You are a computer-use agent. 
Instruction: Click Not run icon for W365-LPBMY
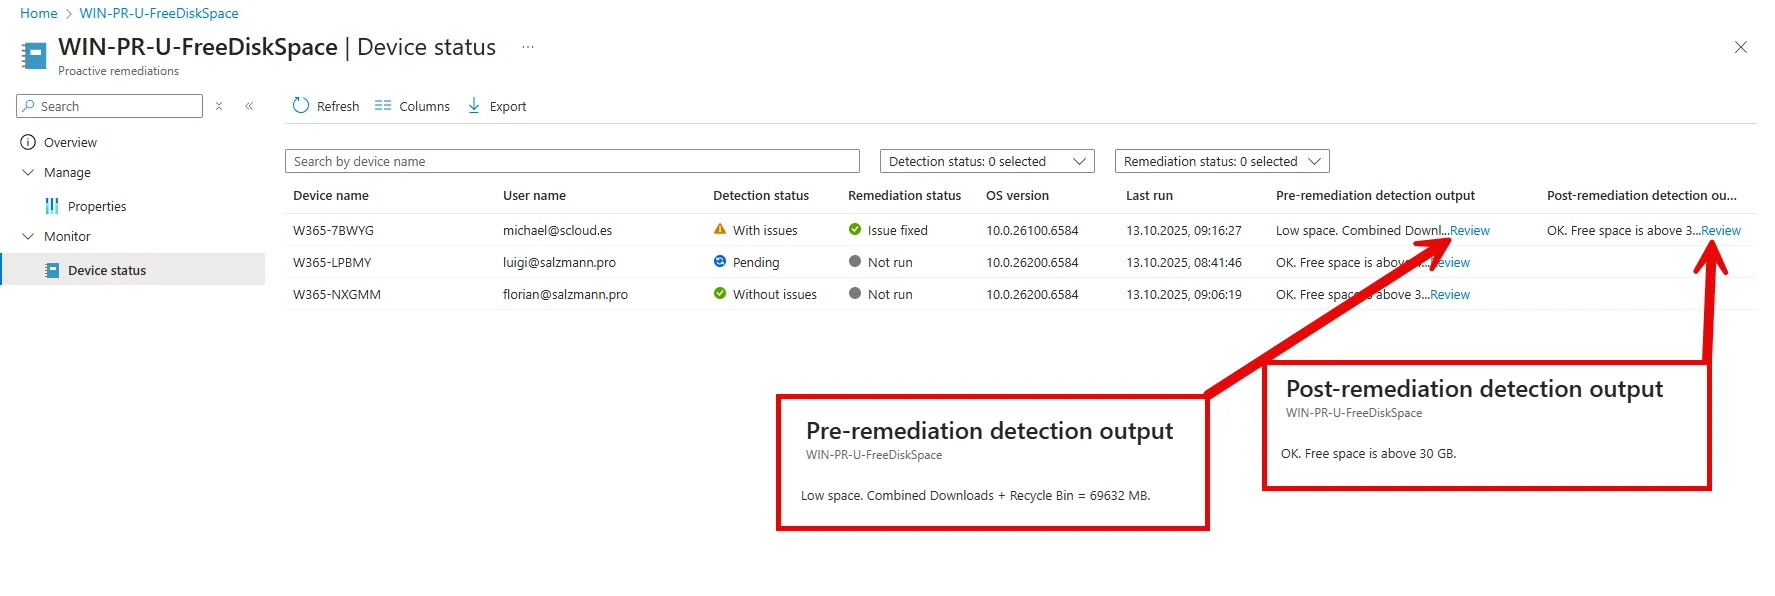(855, 261)
